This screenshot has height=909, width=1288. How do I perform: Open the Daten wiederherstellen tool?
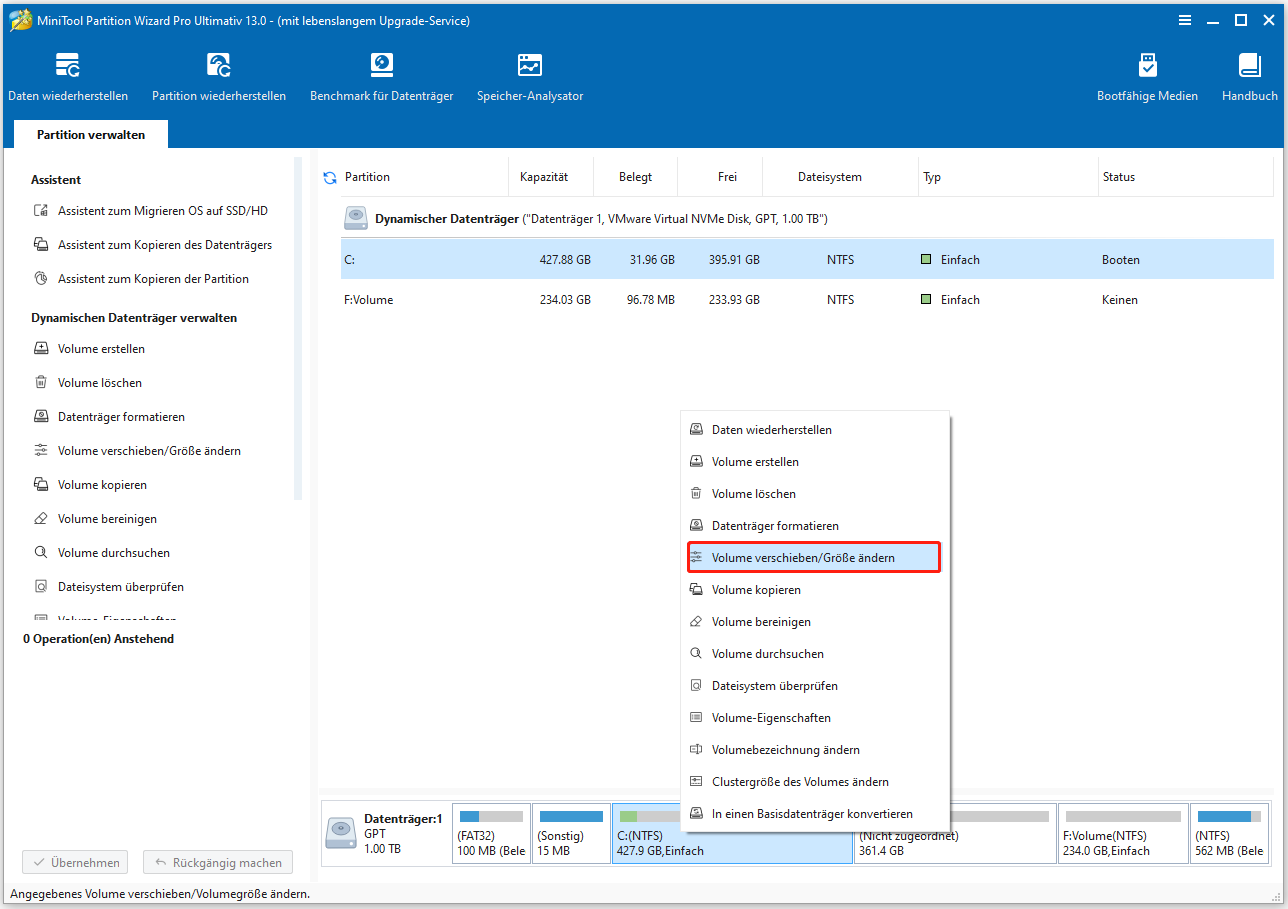(x=67, y=75)
